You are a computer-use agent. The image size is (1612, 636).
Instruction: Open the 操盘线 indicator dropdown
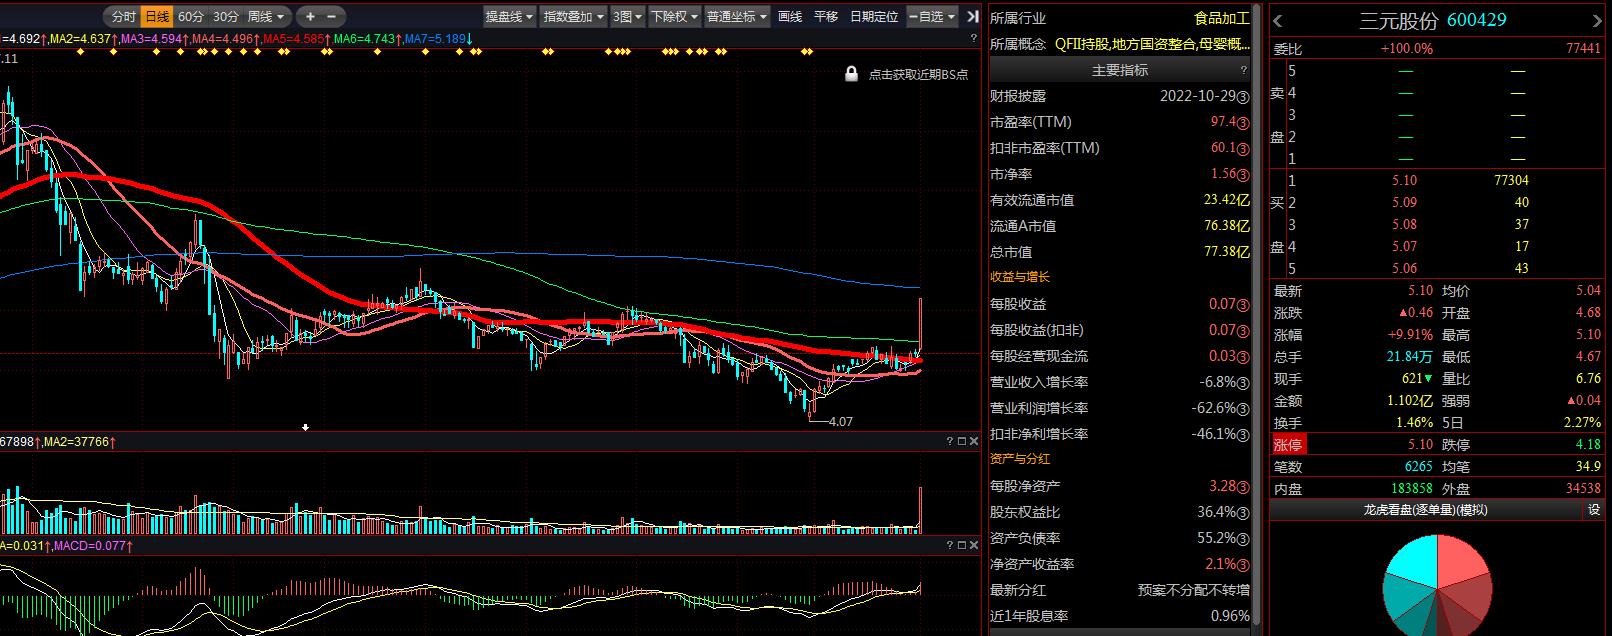coord(510,16)
